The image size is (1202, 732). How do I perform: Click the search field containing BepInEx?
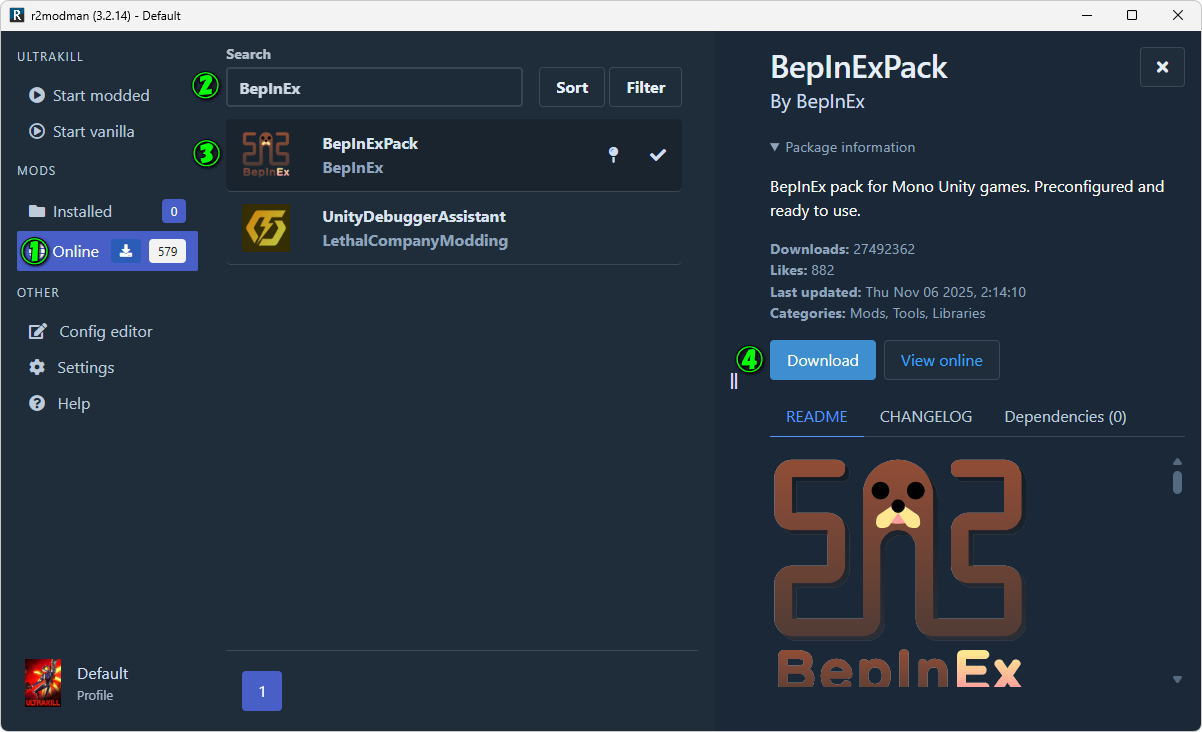pos(374,88)
